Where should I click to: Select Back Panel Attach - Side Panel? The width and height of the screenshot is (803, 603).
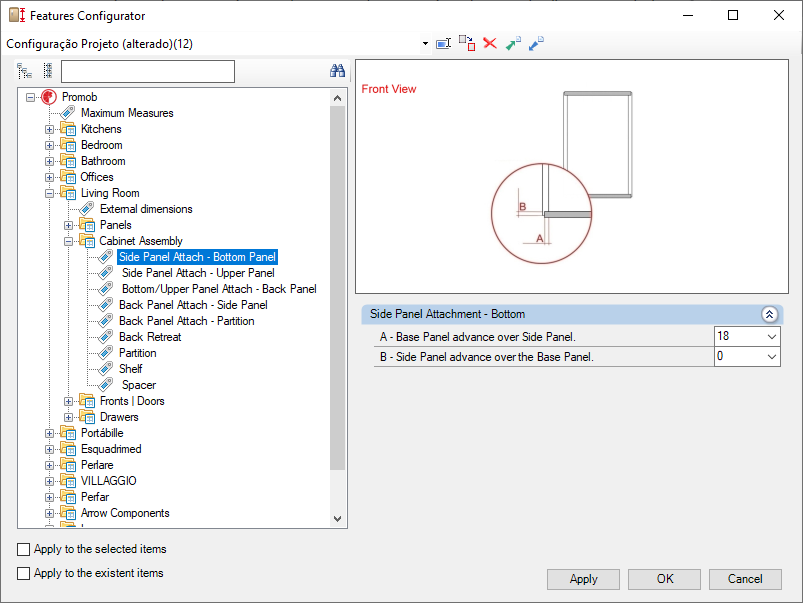193,305
